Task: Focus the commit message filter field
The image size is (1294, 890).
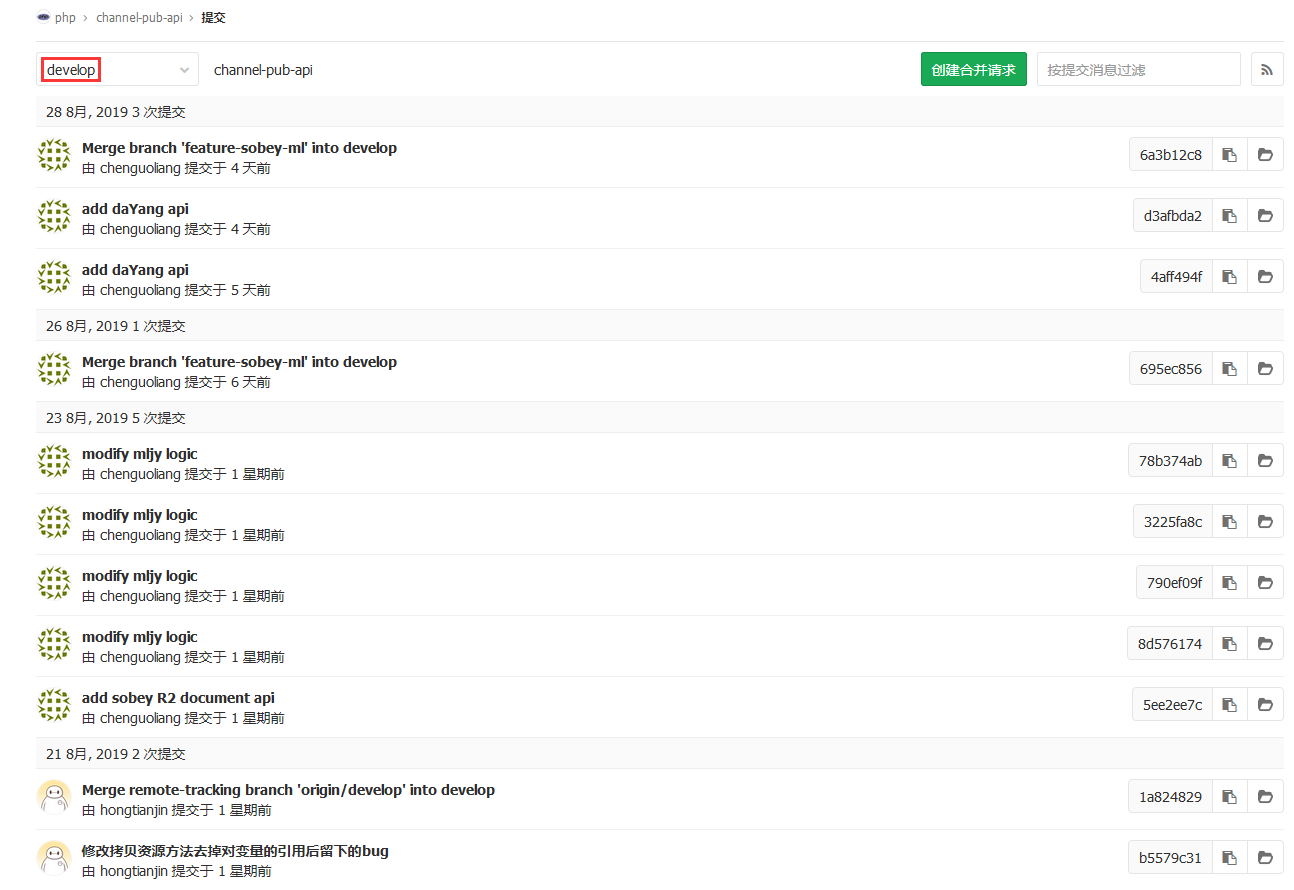Action: tap(1138, 70)
